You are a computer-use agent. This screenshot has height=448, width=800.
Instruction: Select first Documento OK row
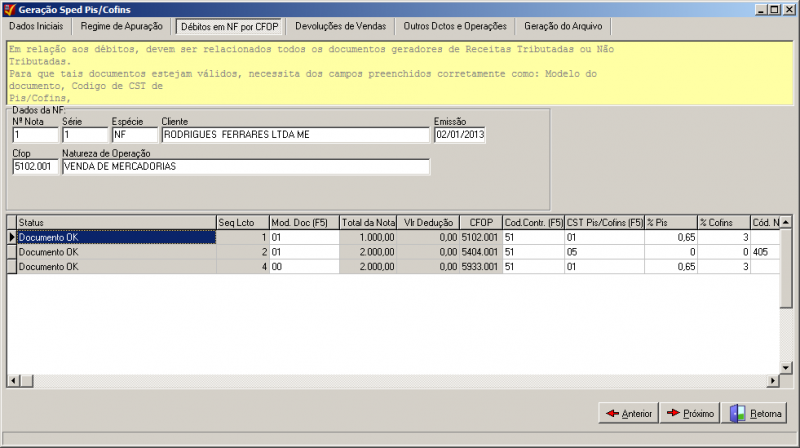tap(116, 237)
